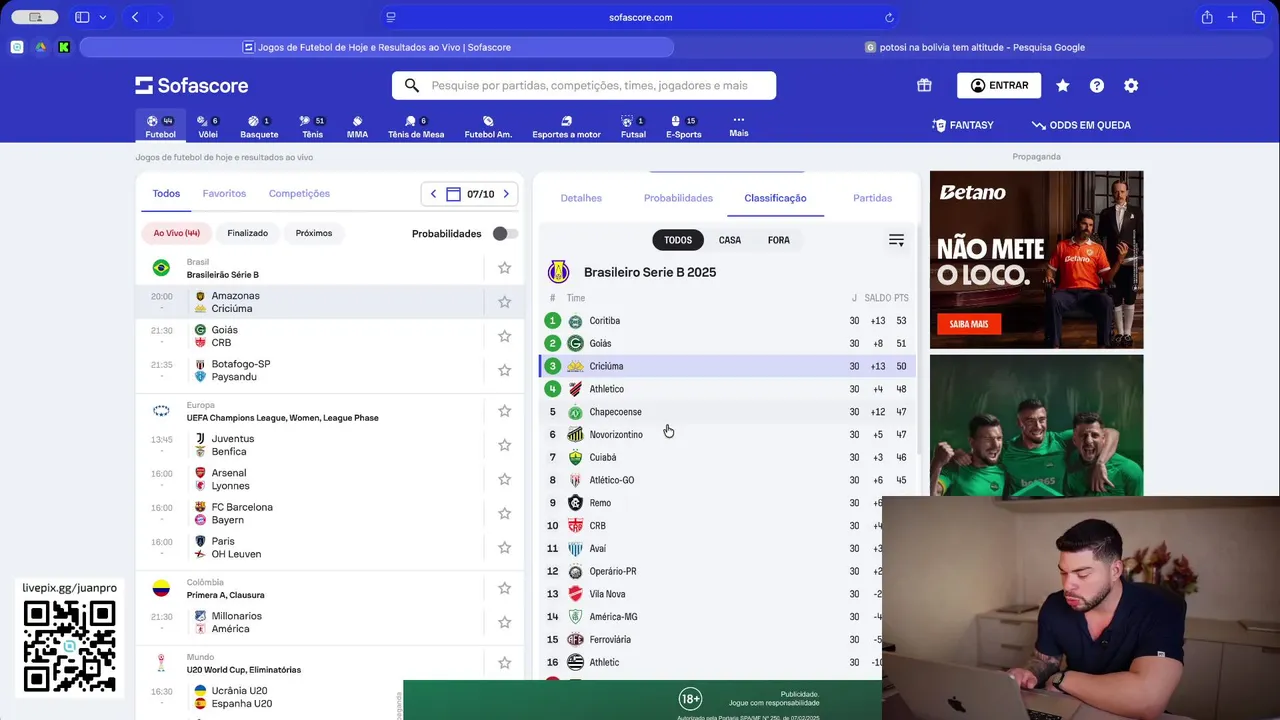Viewport: 1280px width, 720px height.
Task: Open the gift box icon
Action: tap(924, 86)
